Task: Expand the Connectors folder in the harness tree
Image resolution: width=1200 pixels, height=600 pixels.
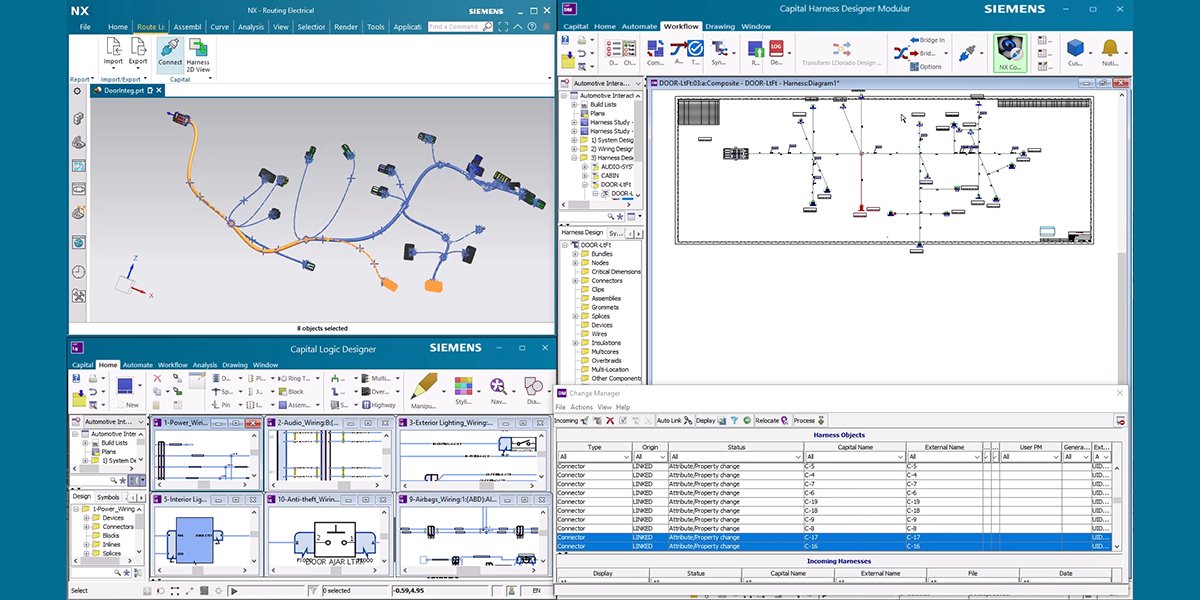Action: pyautogui.click(x=575, y=281)
